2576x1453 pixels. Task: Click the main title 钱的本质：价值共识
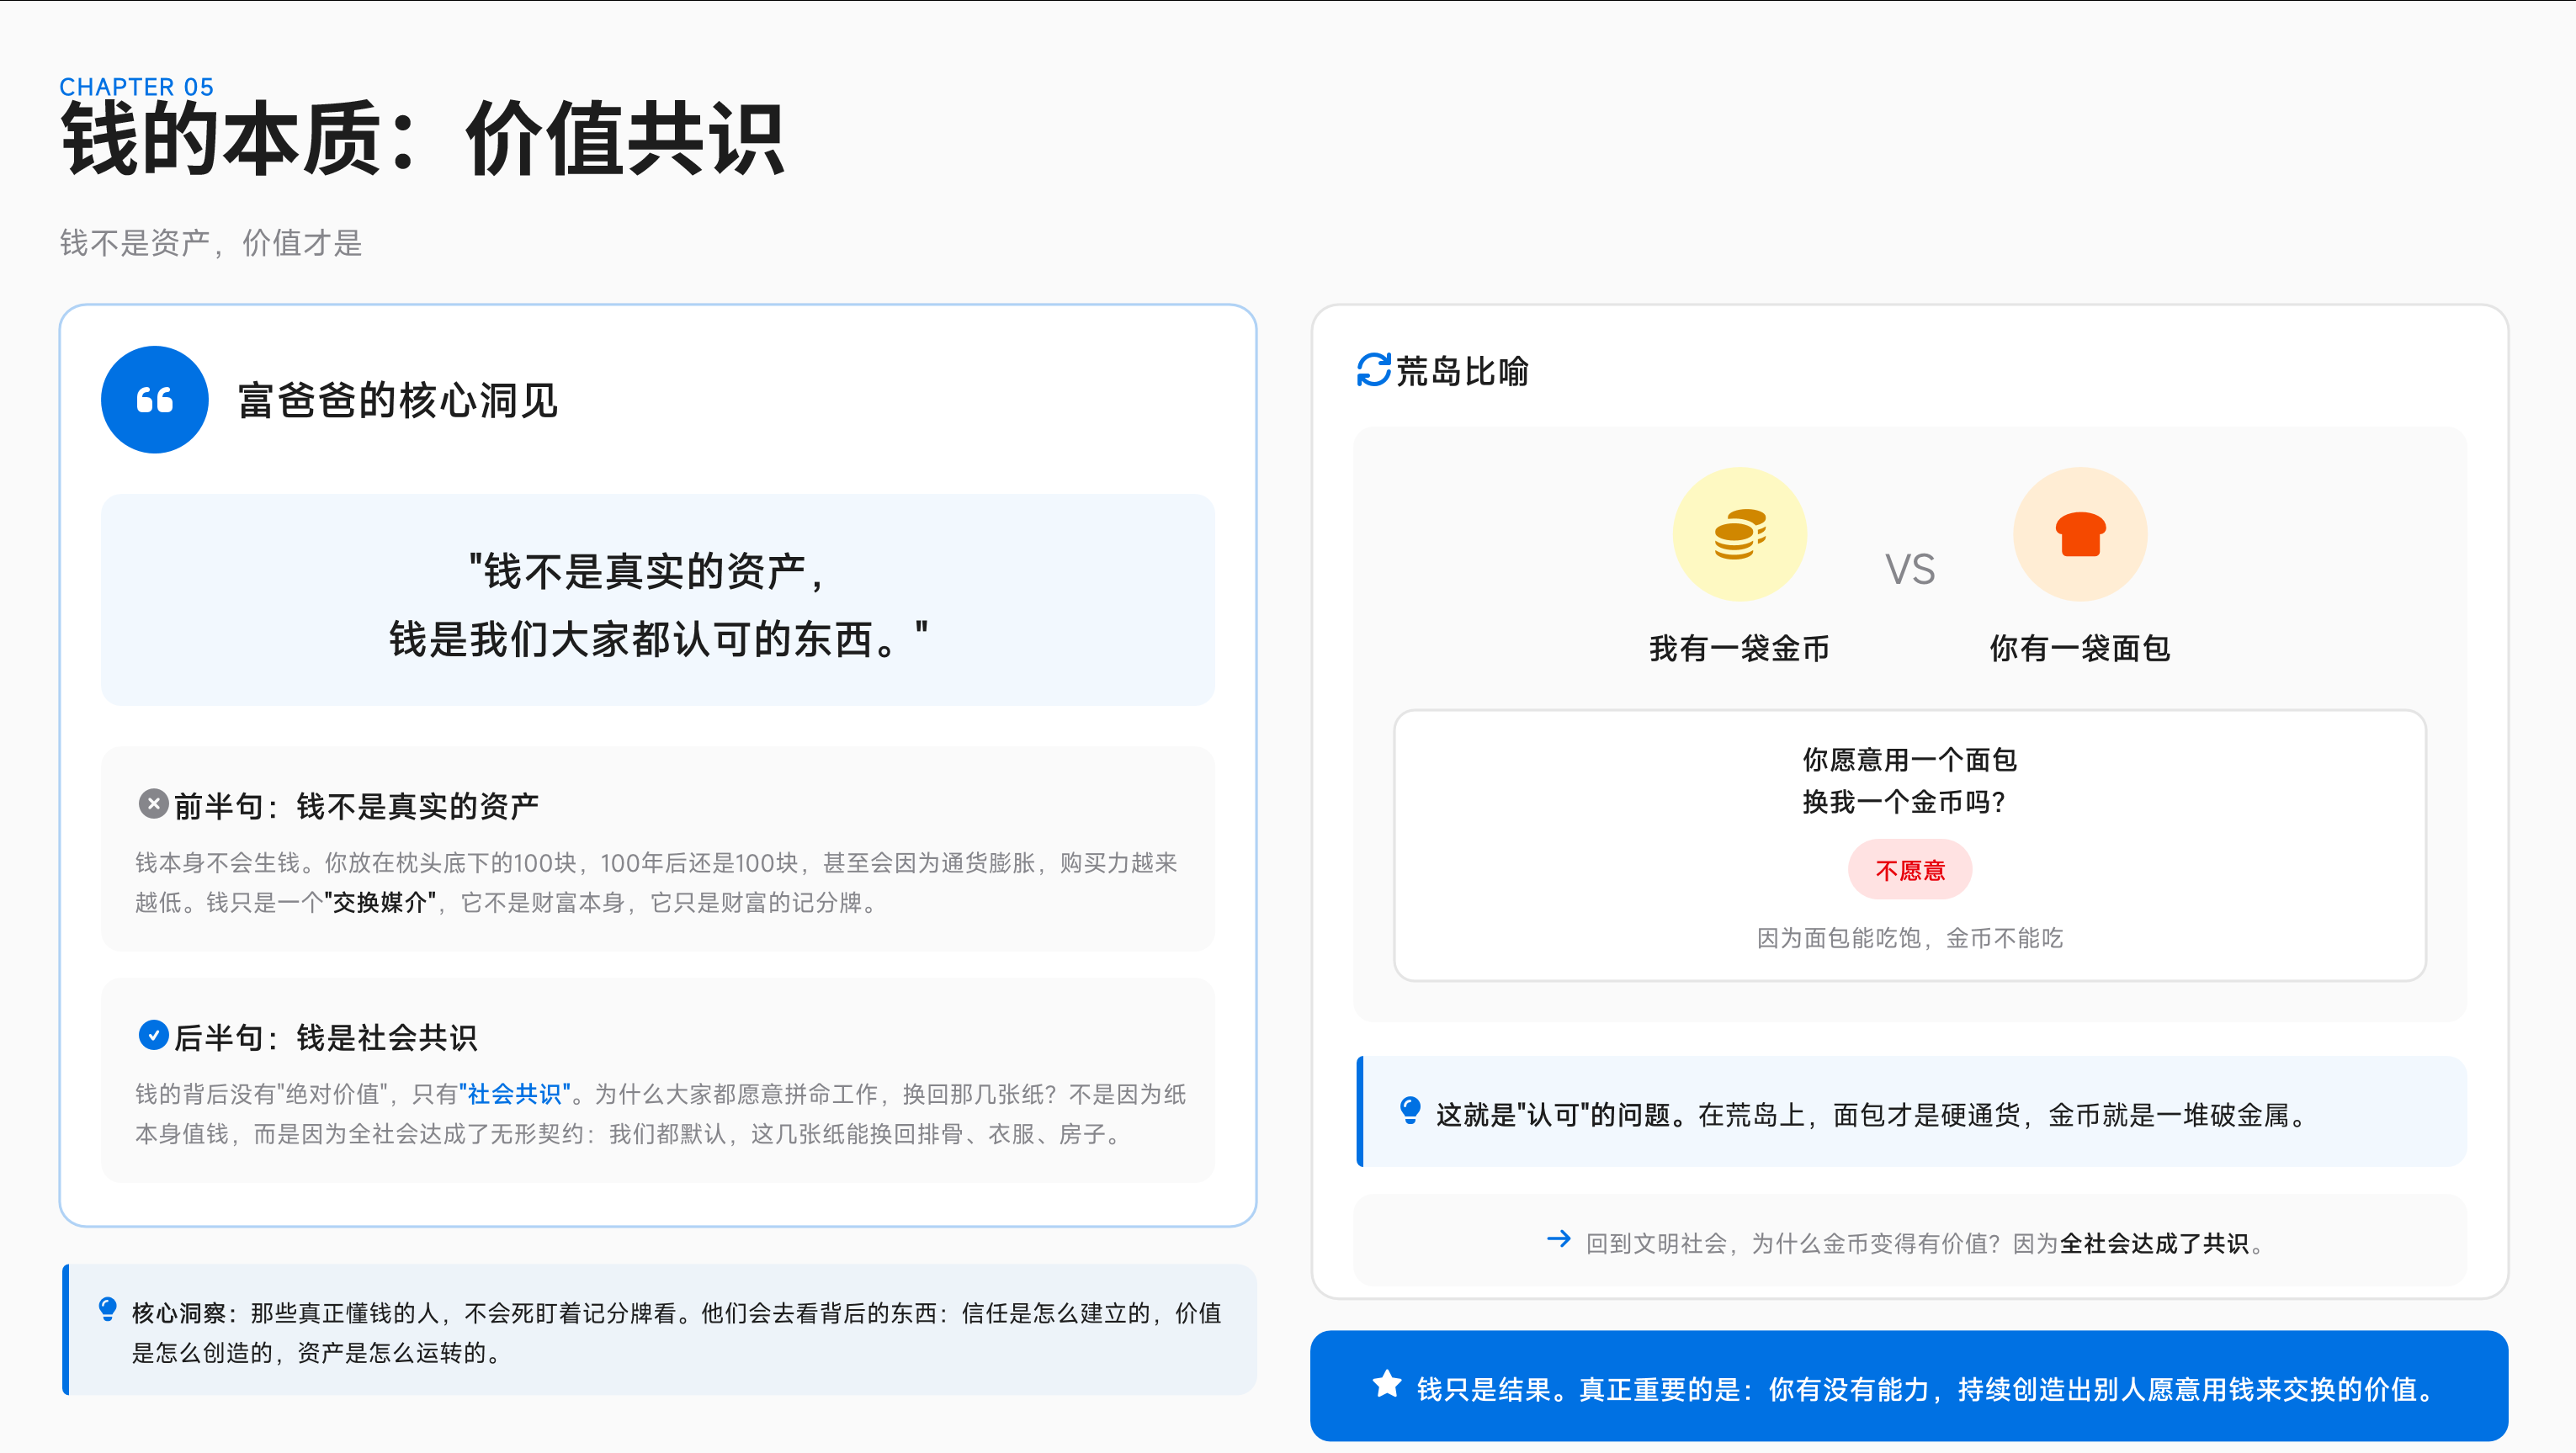[x=422, y=140]
